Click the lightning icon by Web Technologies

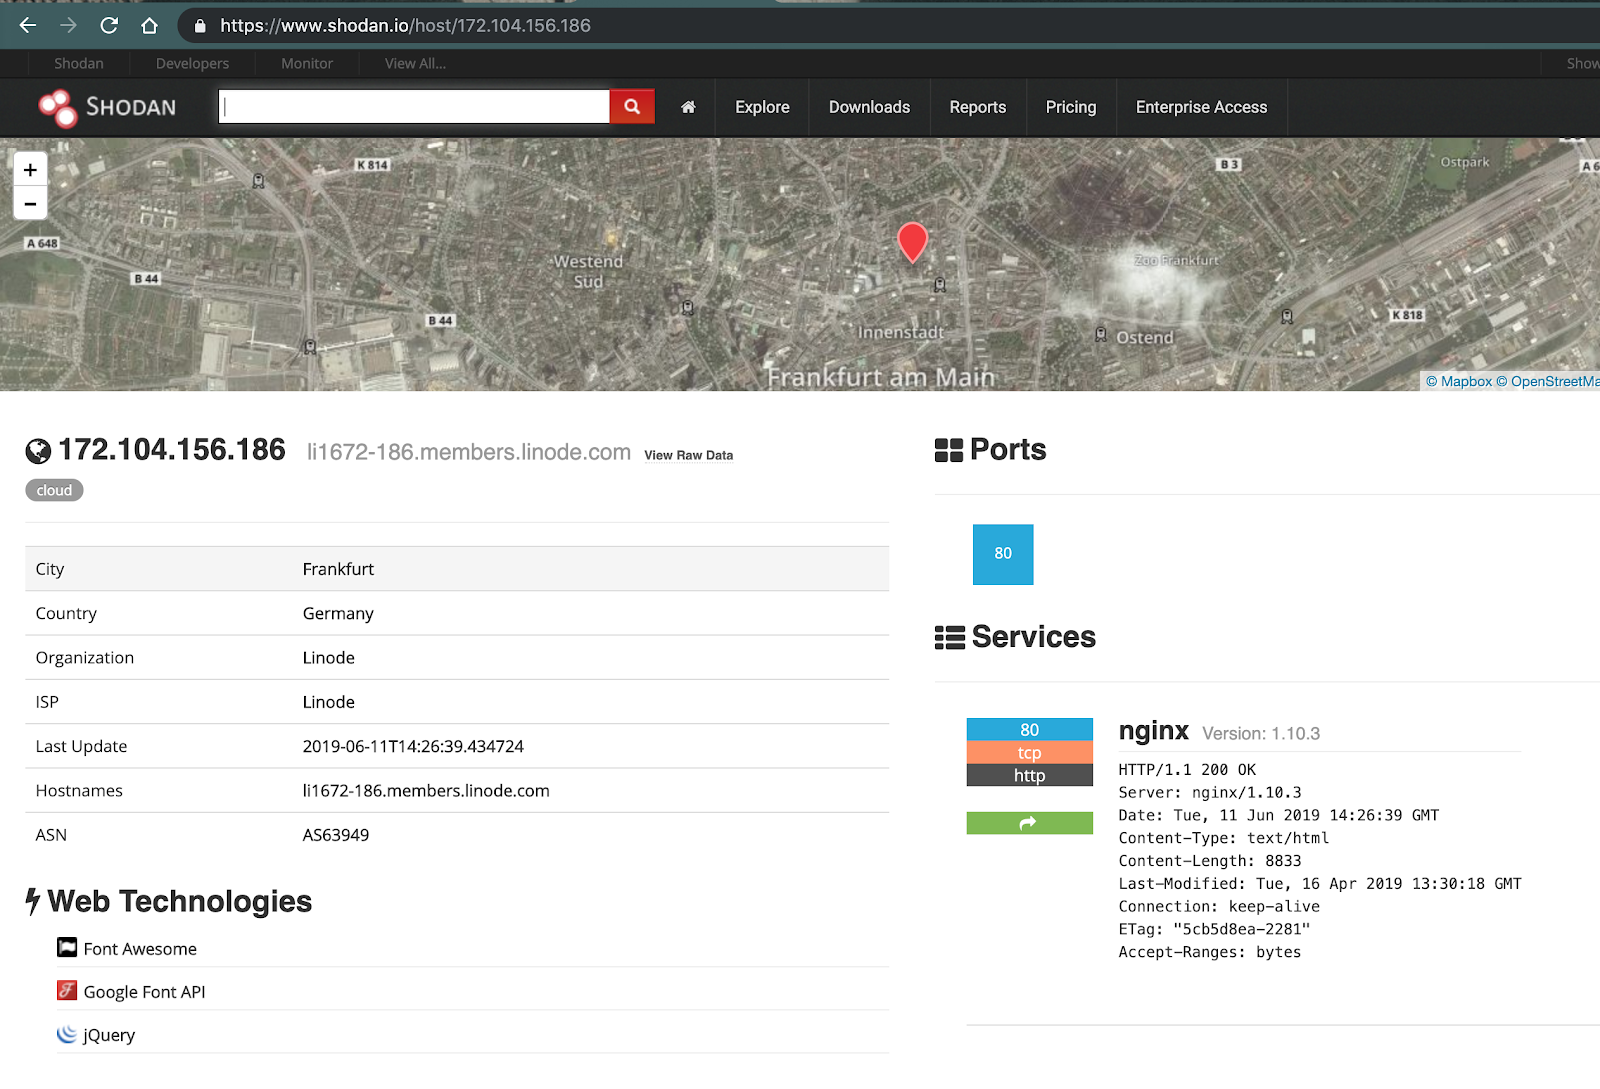(33, 901)
